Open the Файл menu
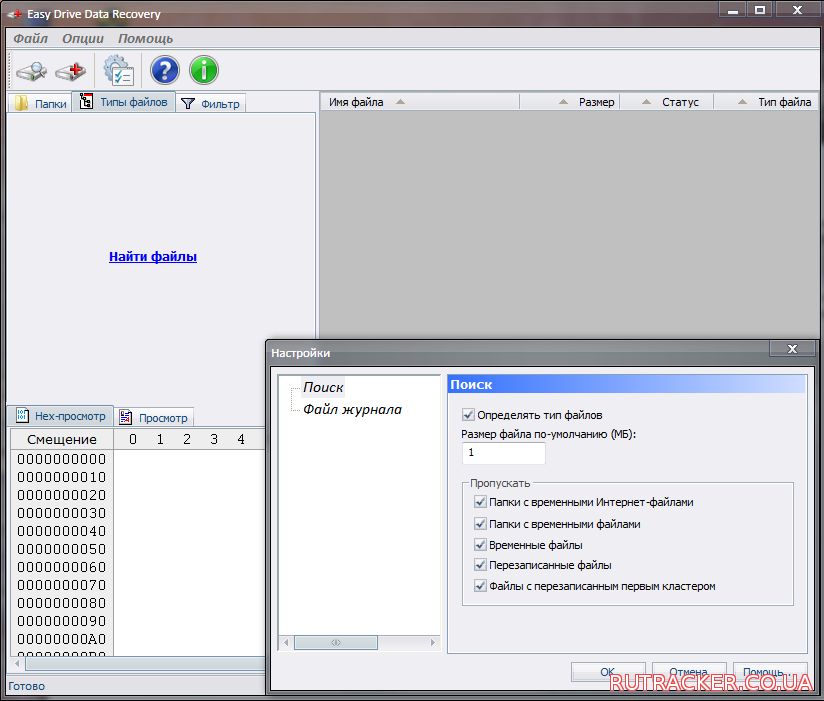 (x=30, y=38)
